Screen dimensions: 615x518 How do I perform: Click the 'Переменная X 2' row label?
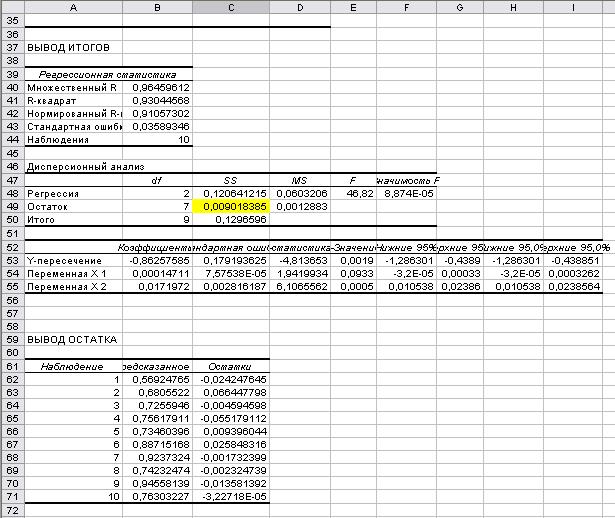click(73, 287)
